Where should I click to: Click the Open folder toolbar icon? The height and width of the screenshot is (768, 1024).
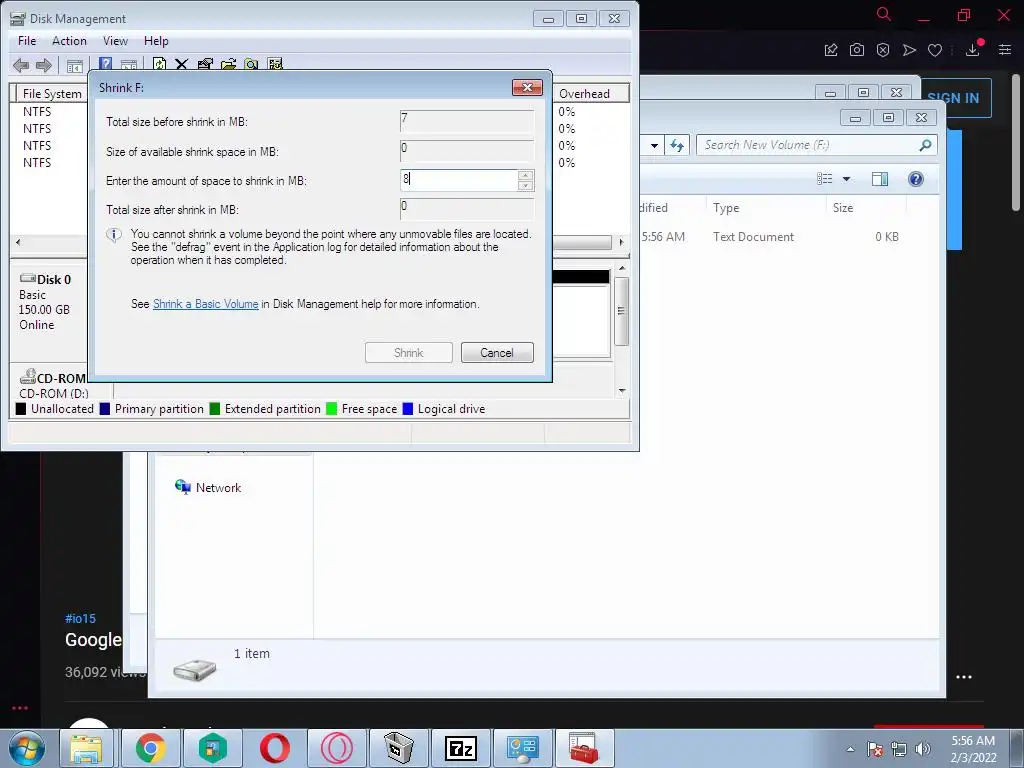coord(229,64)
